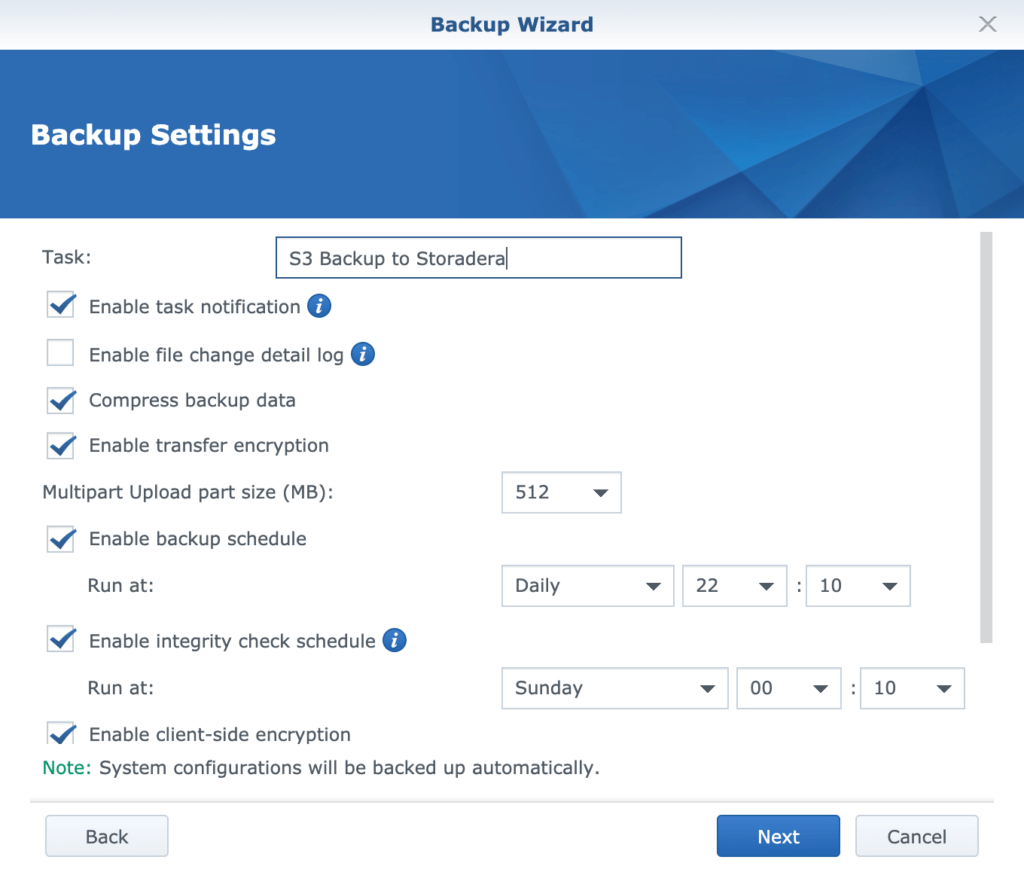
Task: Click info icon beside Enable task notification
Action: click(x=319, y=307)
